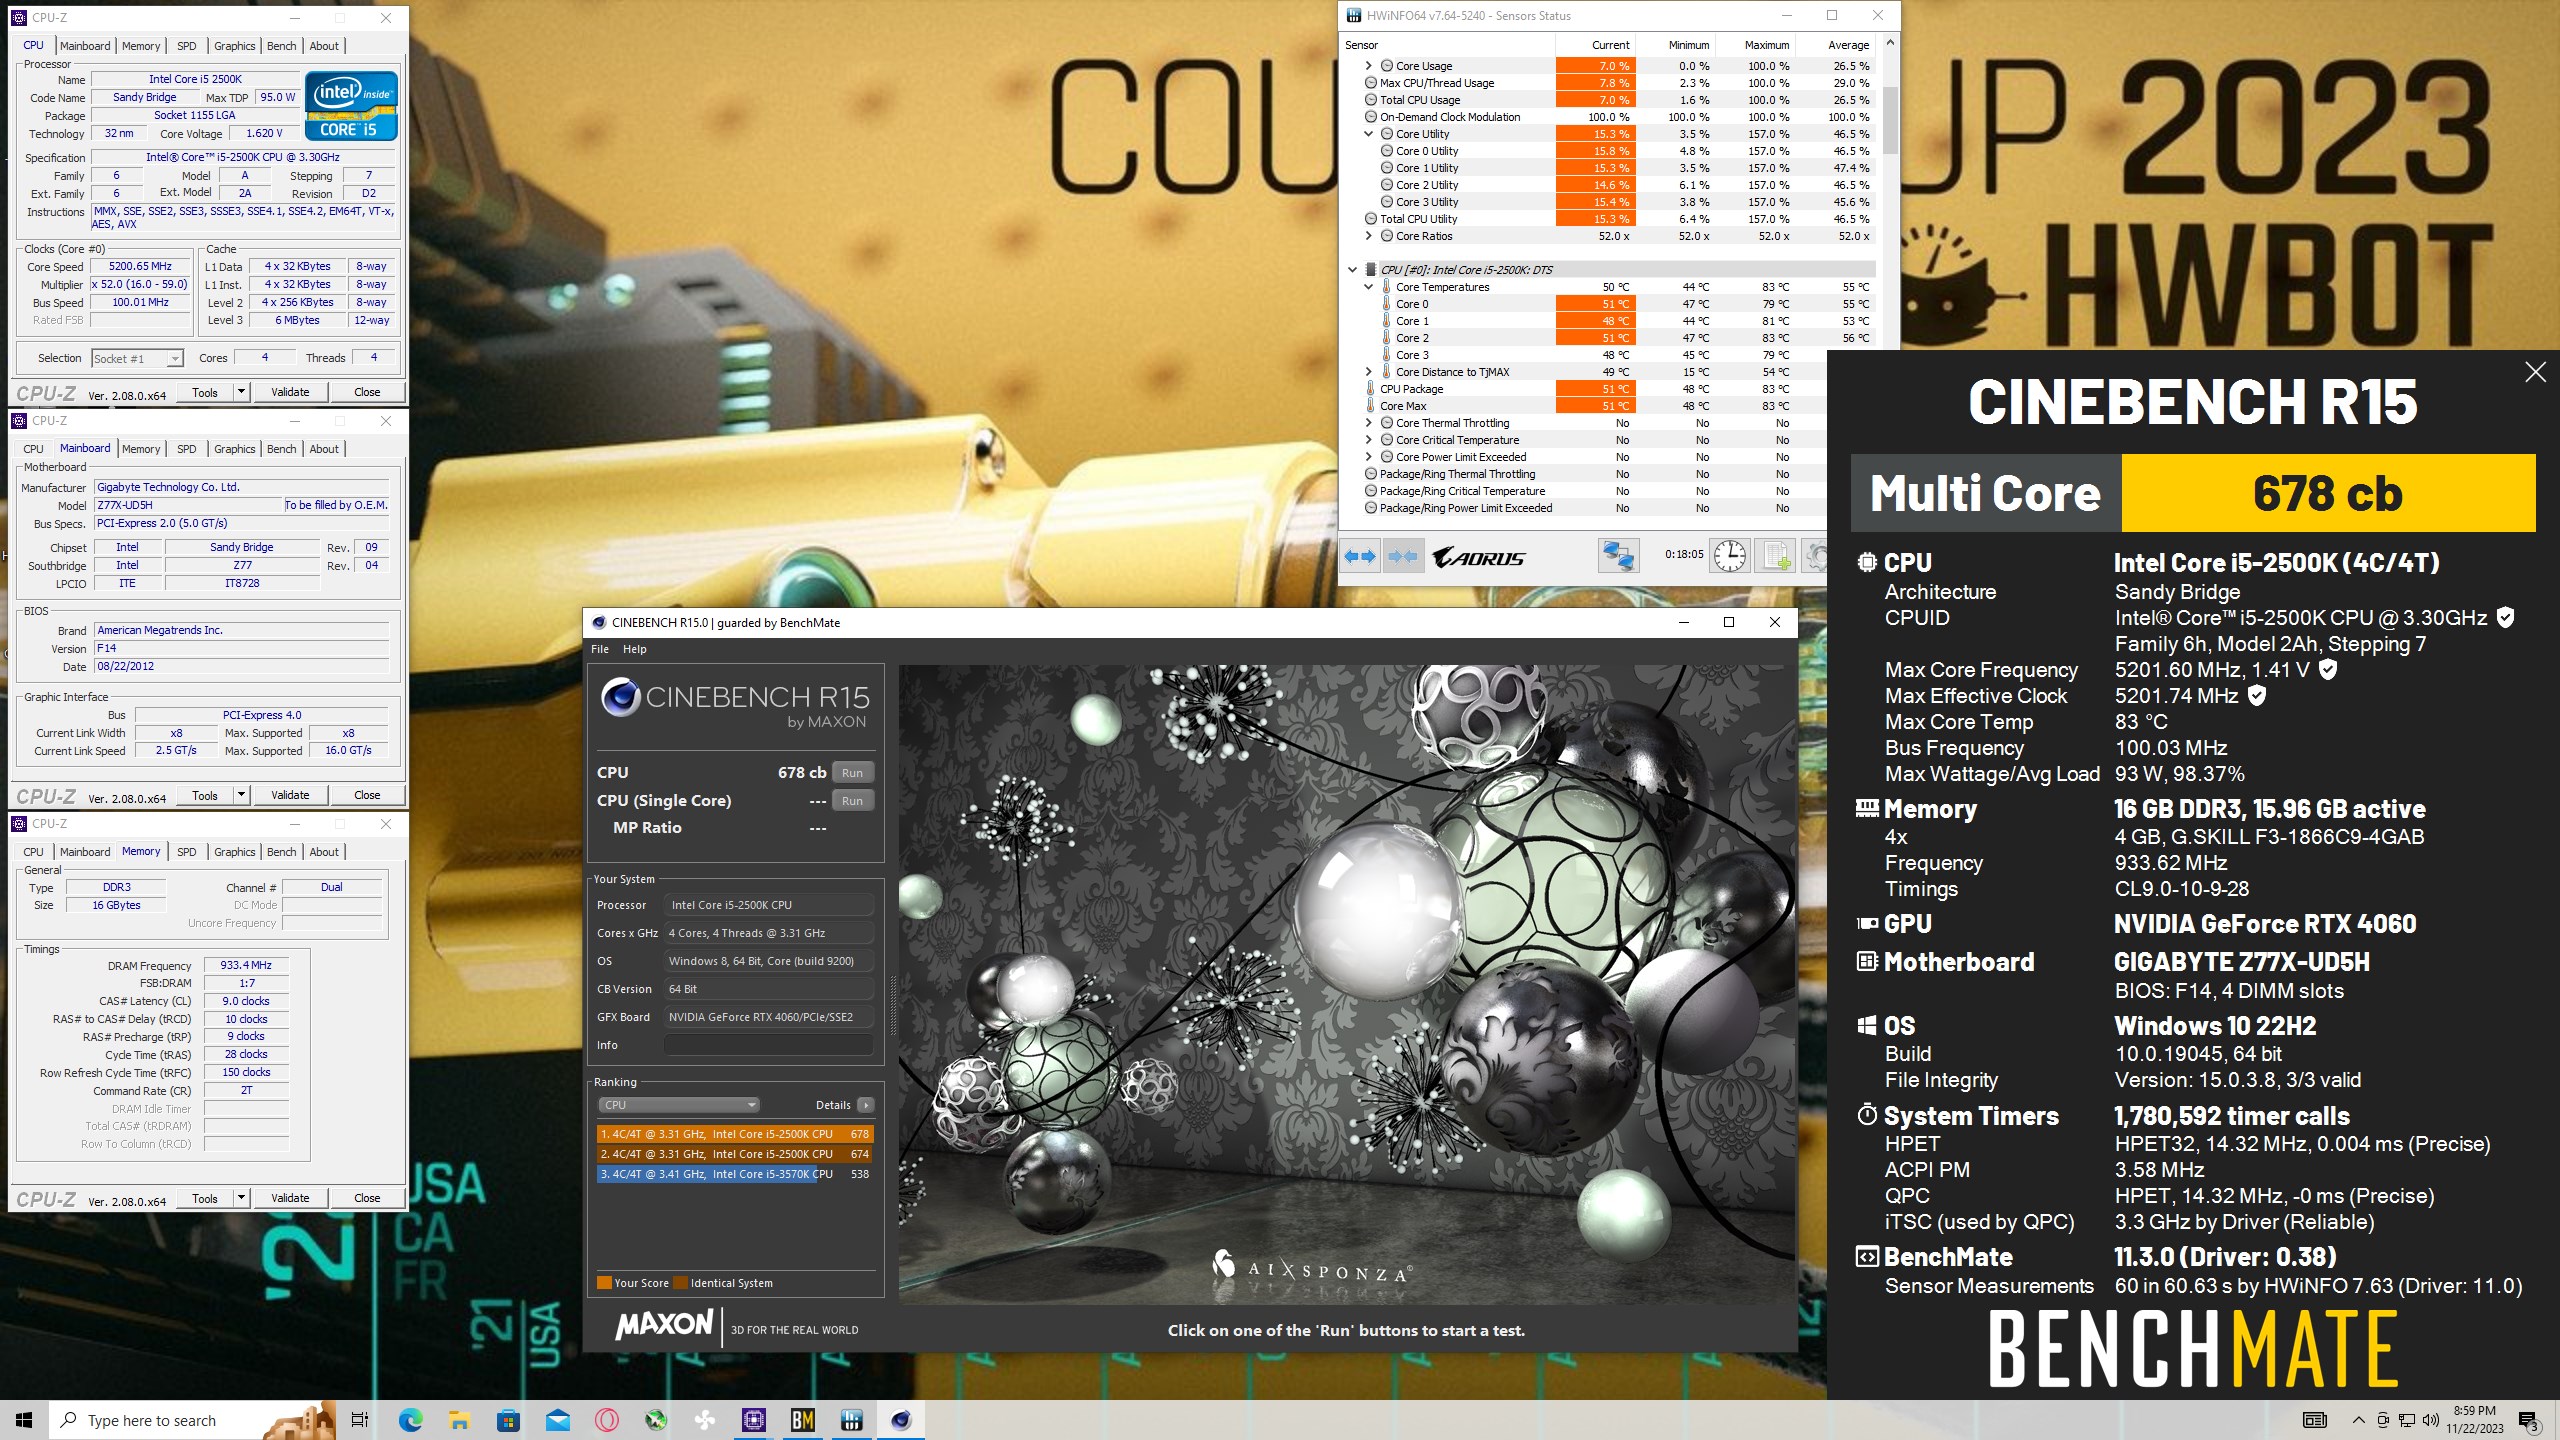Open Microsoft Store from the taskbar
The image size is (2560, 1440).
coord(508,1420)
